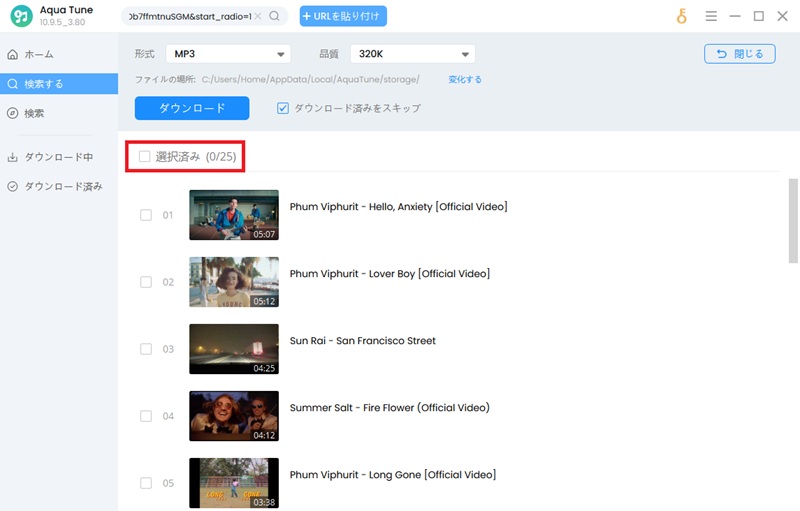
Task: Click San Francisco Street thumbnail
Action: point(234,349)
